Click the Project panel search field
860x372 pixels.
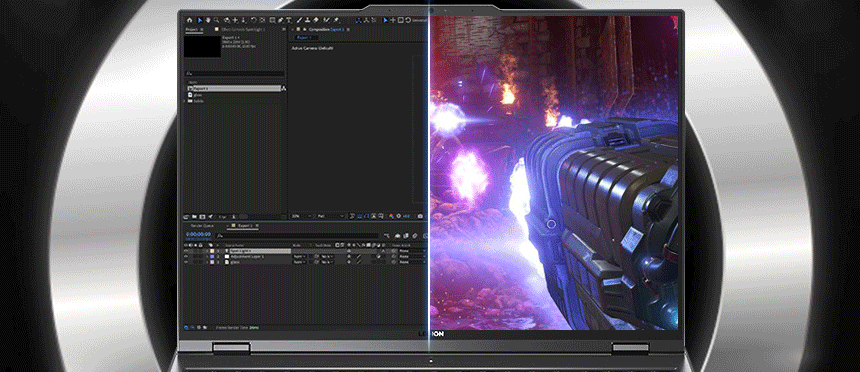(235, 73)
